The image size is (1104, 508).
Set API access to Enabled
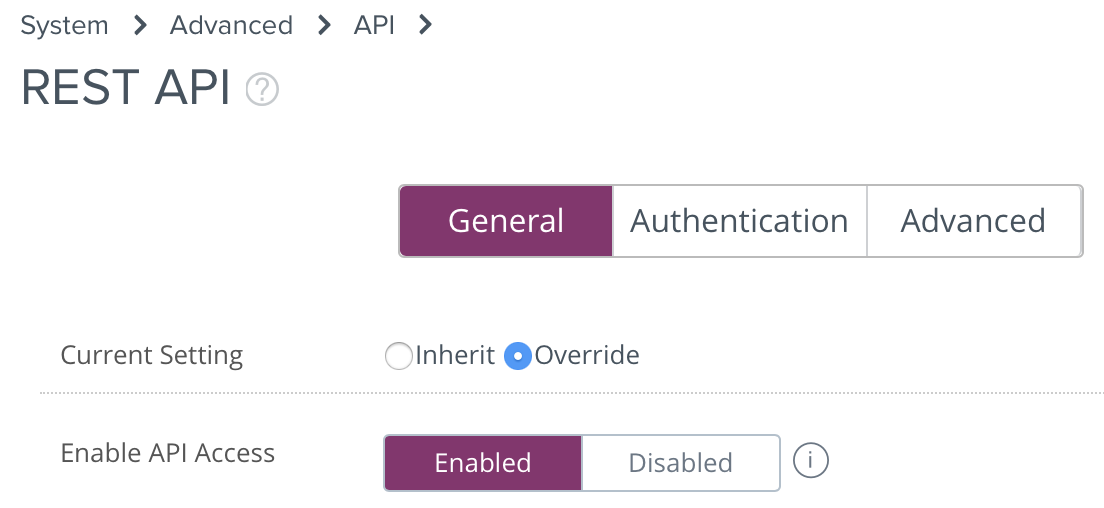(482, 463)
